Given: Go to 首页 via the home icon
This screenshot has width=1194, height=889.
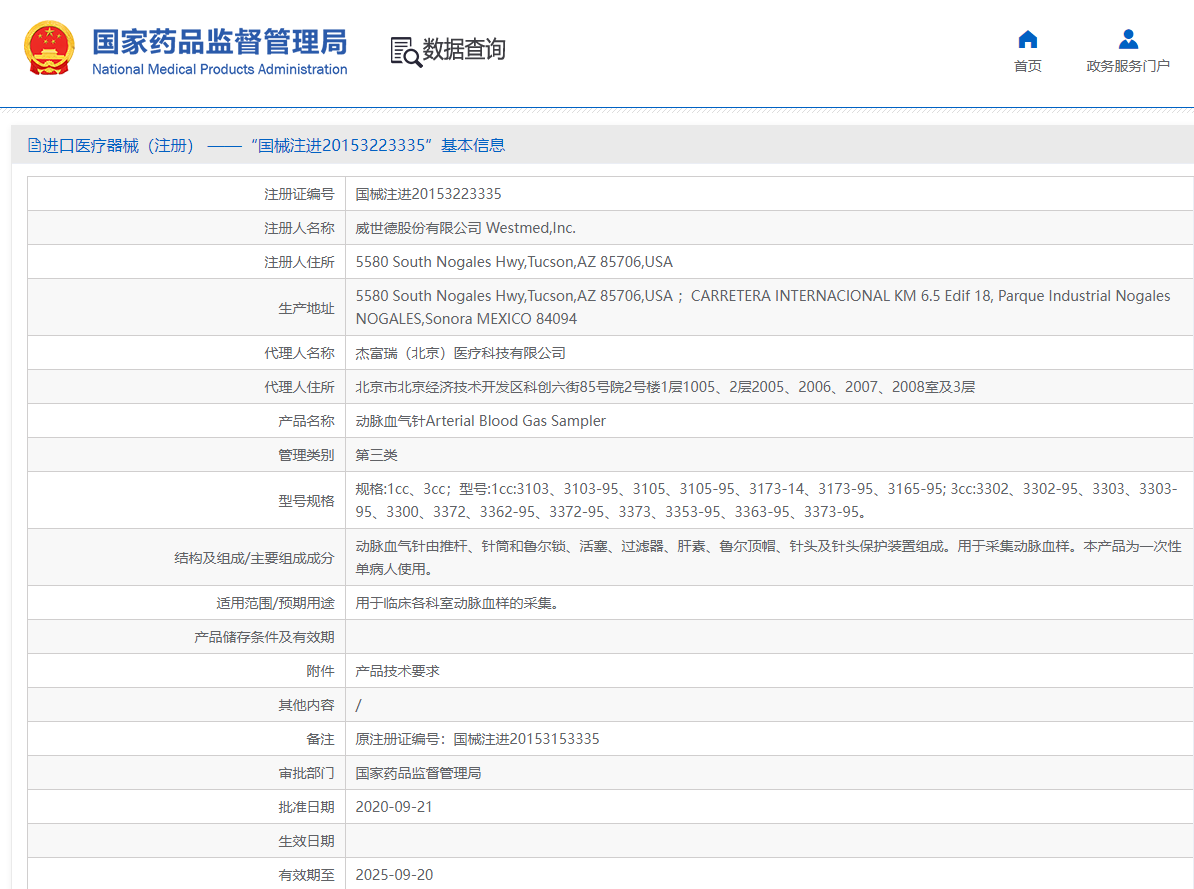Looking at the screenshot, I should (x=1027, y=39).
